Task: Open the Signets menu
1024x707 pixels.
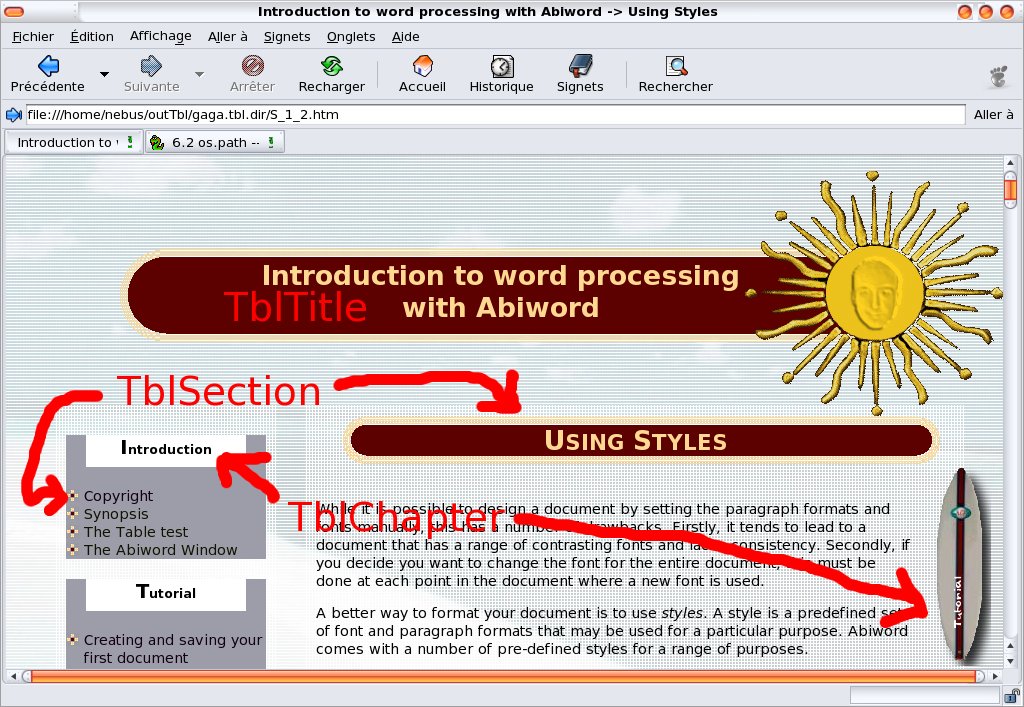Action: click(x=287, y=37)
